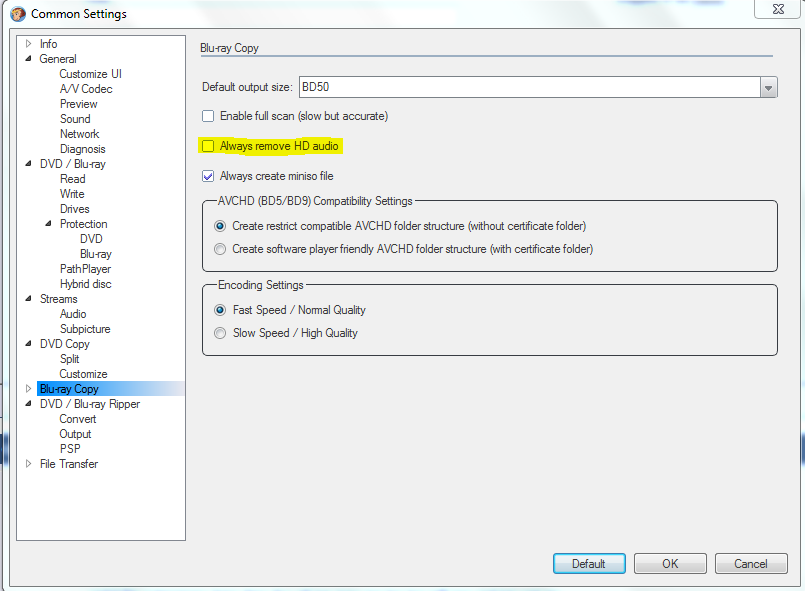Select Blu-ray under Protection
The width and height of the screenshot is (805, 591).
pyautogui.click(x=95, y=254)
